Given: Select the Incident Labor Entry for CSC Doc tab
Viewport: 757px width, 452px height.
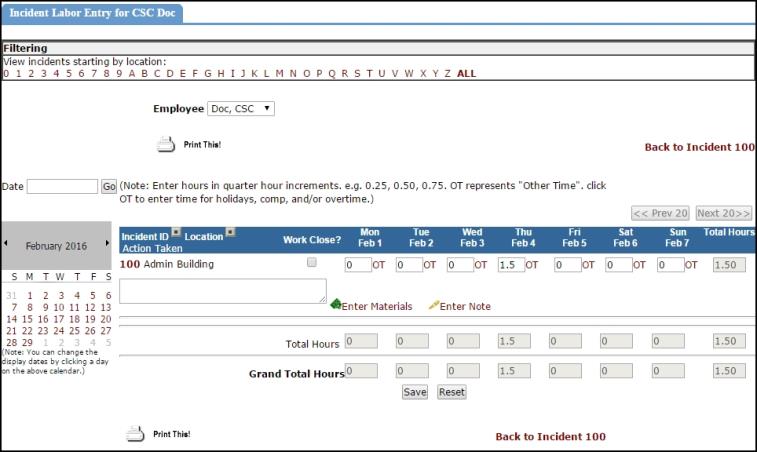Looking at the screenshot, I should coord(92,13).
